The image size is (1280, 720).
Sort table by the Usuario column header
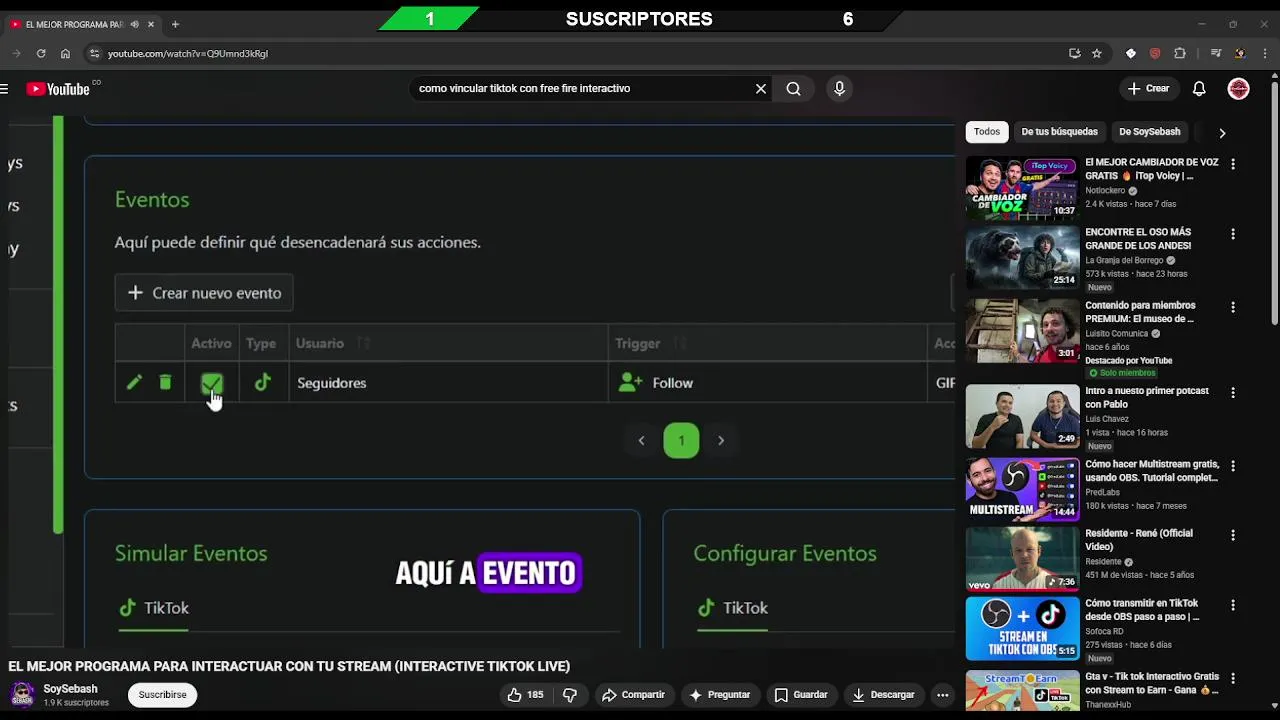[320, 343]
